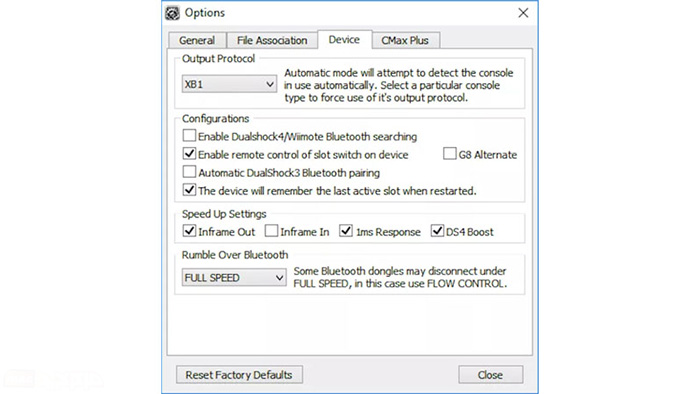The image size is (700, 394).
Task: Click the Options window app icon
Action: tap(172, 13)
